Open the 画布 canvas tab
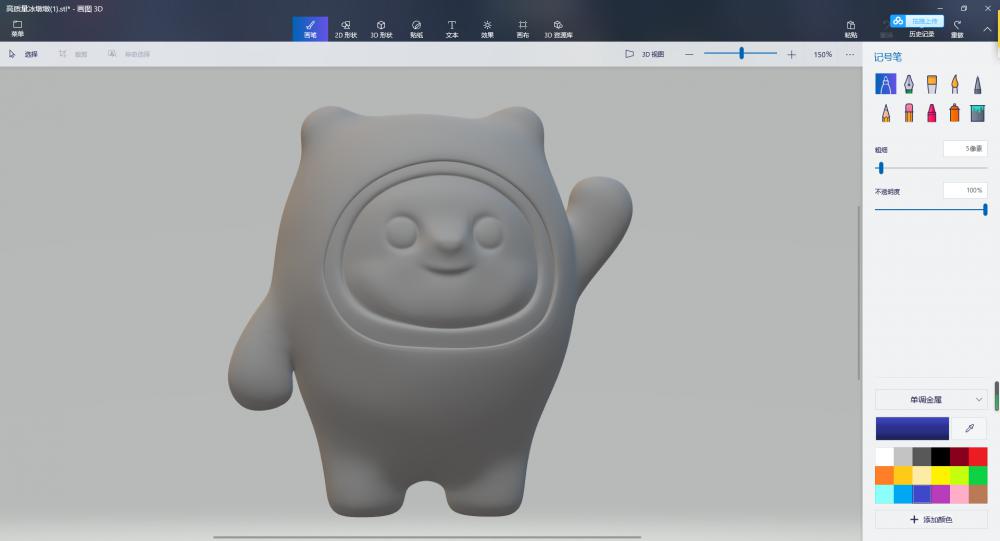Image resolution: width=1000 pixels, height=541 pixels. 522,29
